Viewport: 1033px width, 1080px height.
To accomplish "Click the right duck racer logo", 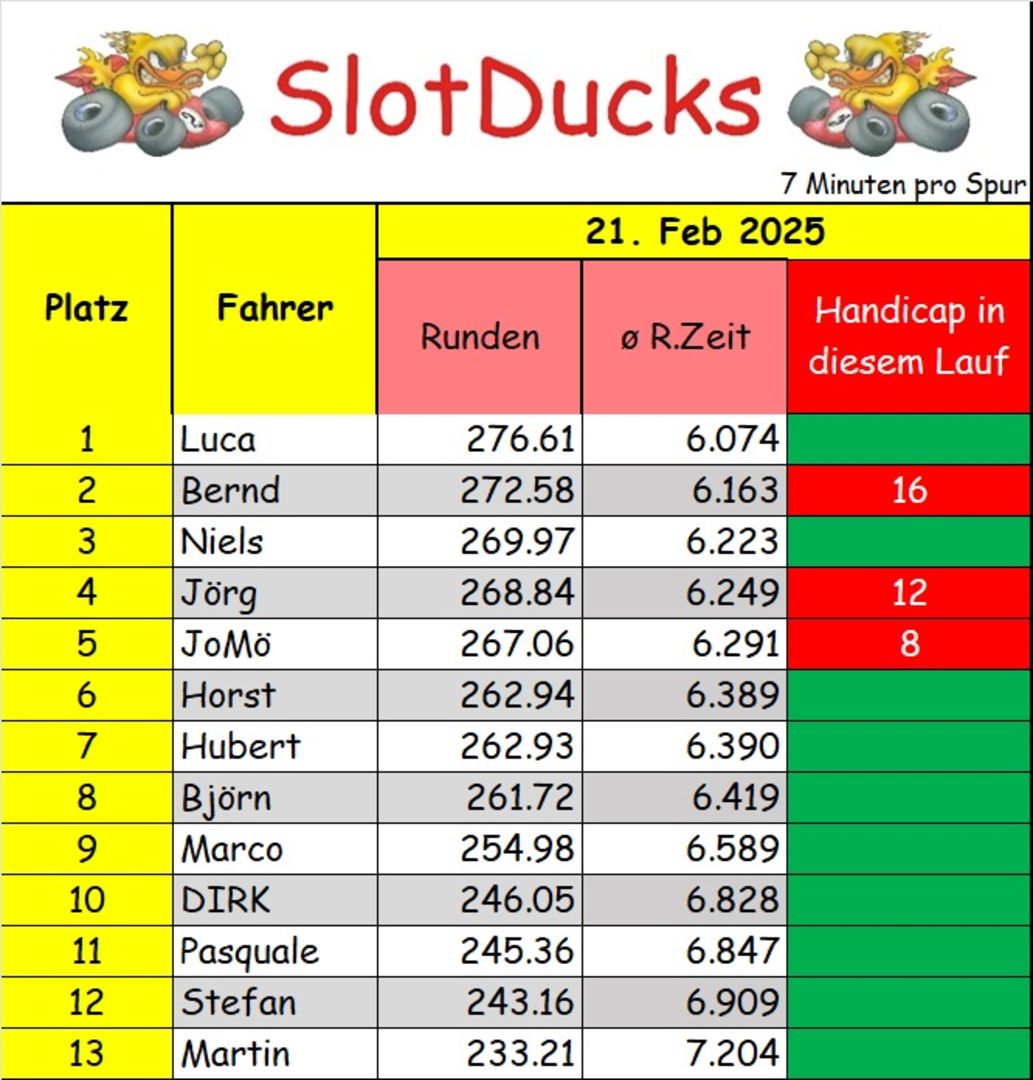I will tap(882, 93).
